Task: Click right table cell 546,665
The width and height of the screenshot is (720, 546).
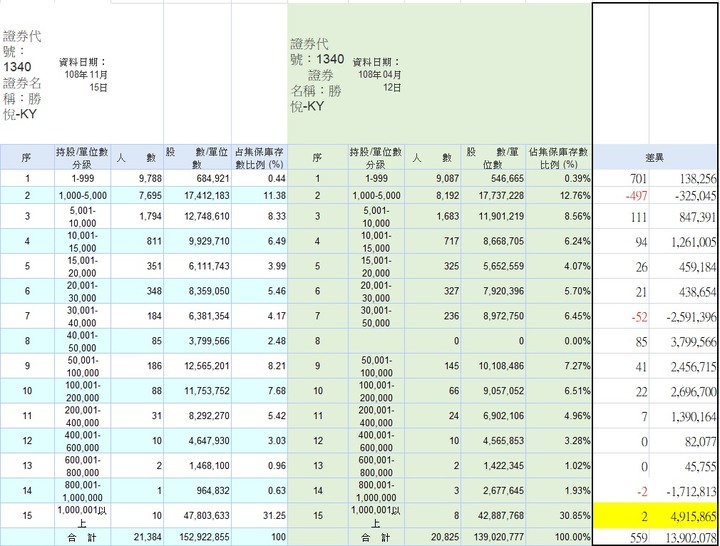Action: point(493,178)
